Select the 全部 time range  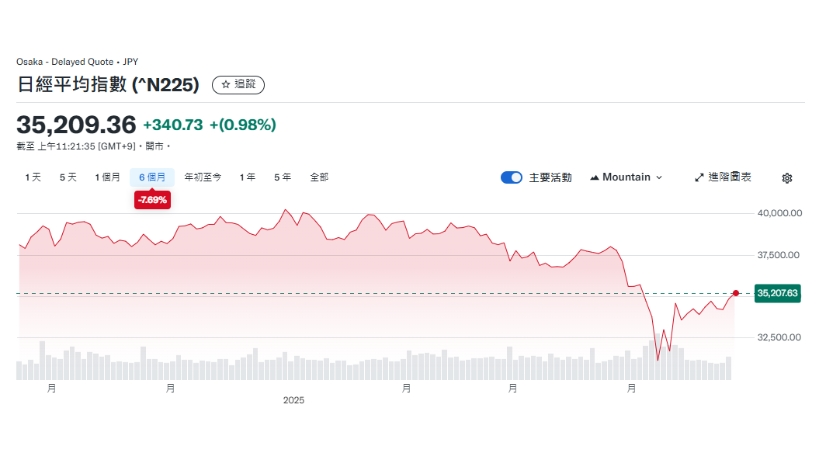coord(319,178)
